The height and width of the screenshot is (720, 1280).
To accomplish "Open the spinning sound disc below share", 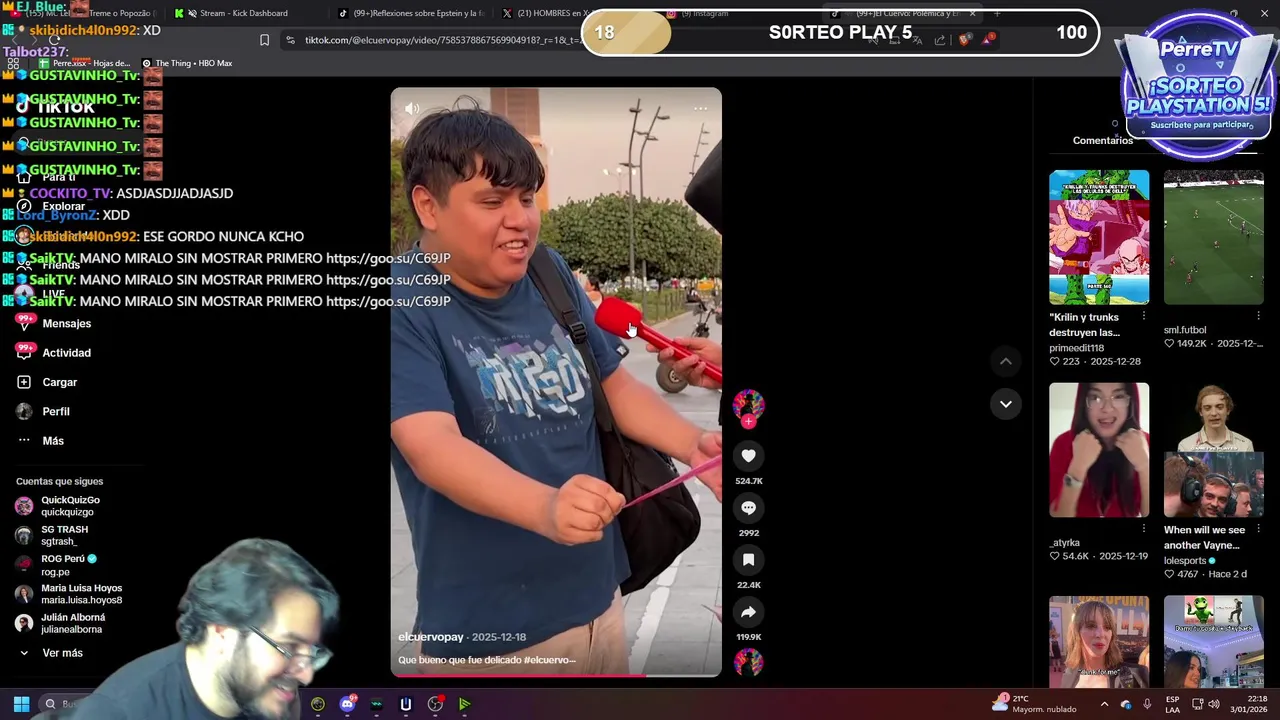I will 748,662.
